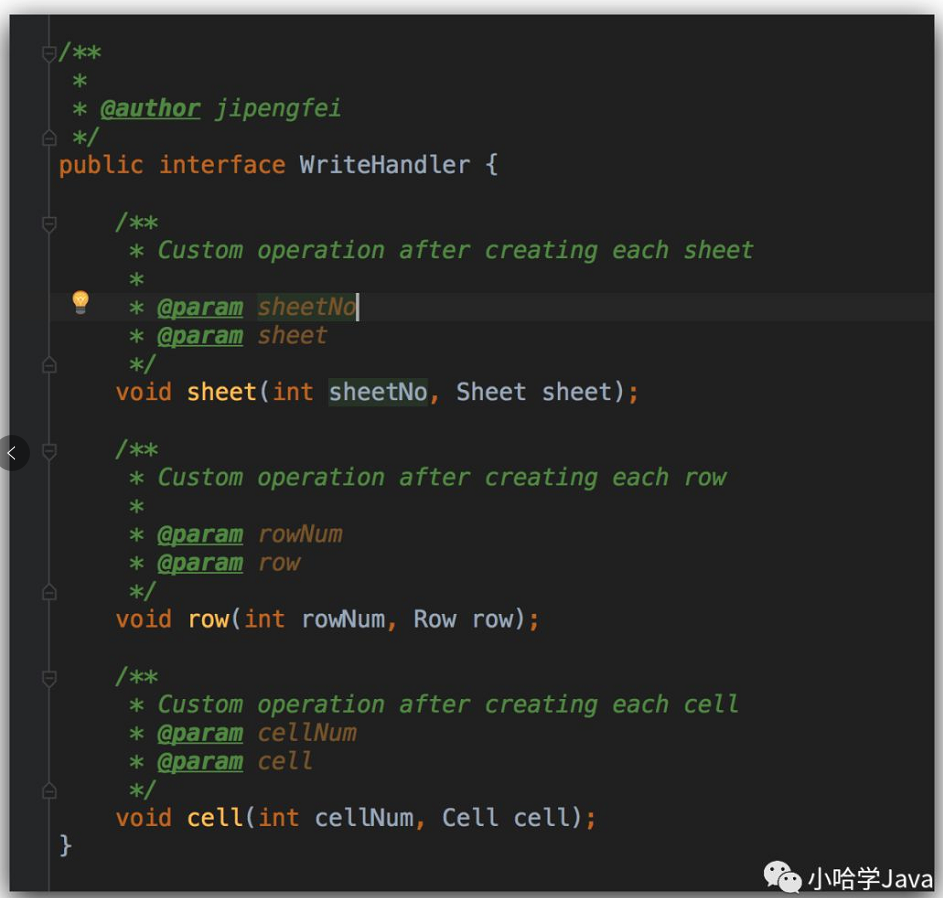The height and width of the screenshot is (898, 943).
Task: Click 'int' before the sheetNo parameter
Action: tap(293, 392)
